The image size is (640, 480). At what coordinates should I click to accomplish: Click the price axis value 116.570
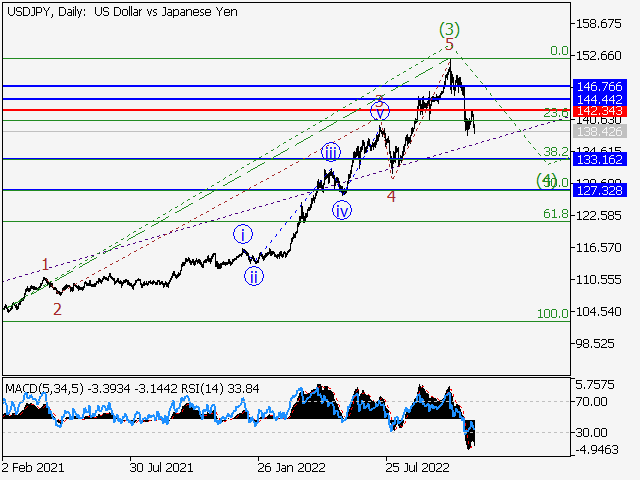(x=598, y=248)
